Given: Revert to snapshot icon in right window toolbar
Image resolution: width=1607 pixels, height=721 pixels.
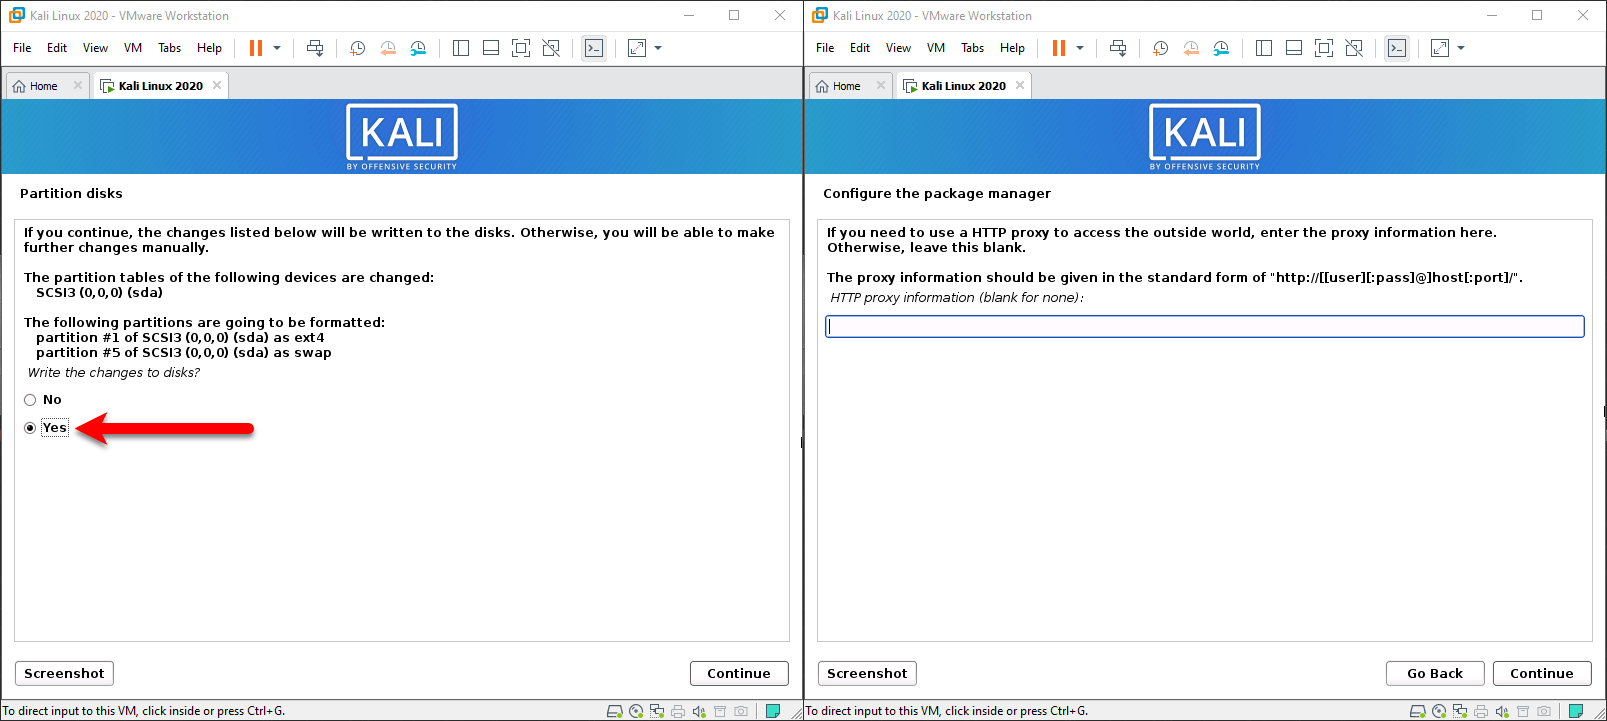Looking at the screenshot, I should point(1191,48).
